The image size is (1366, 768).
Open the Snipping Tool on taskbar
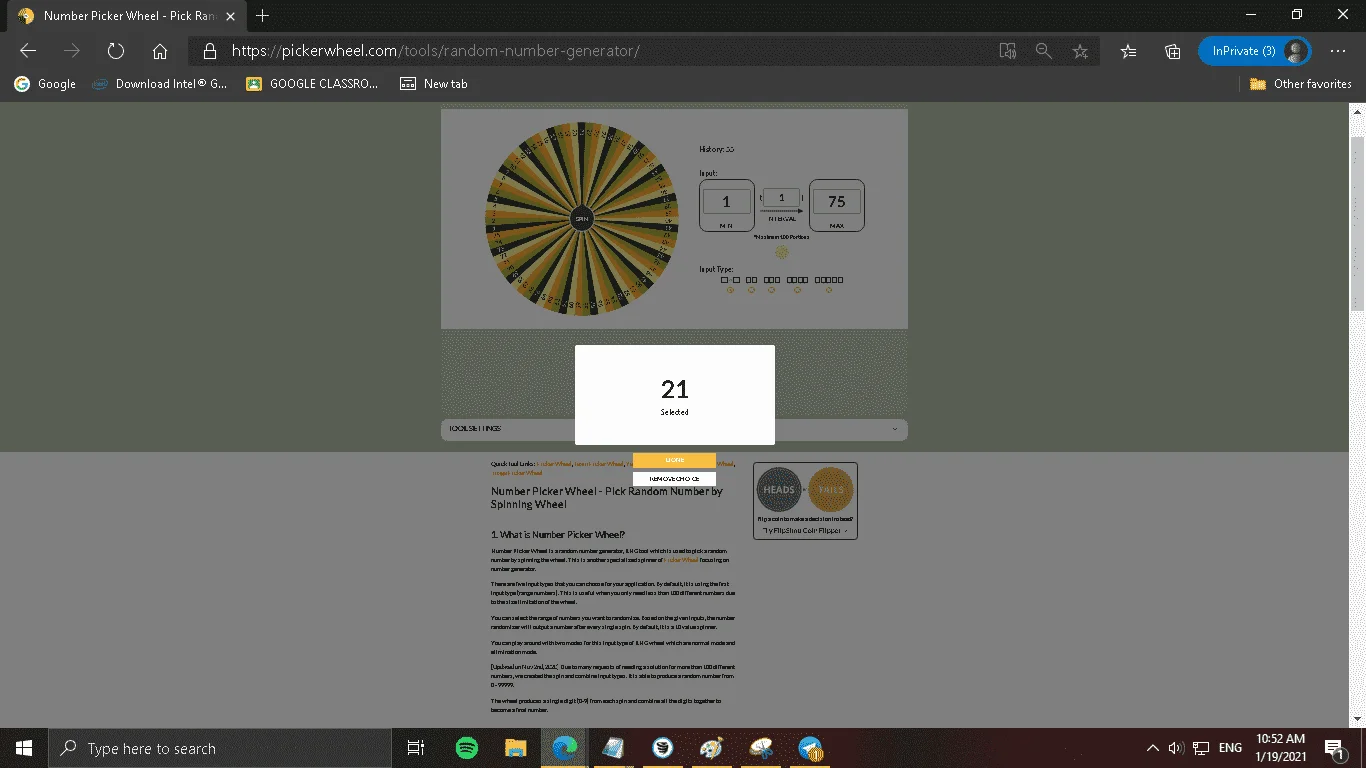click(x=760, y=748)
